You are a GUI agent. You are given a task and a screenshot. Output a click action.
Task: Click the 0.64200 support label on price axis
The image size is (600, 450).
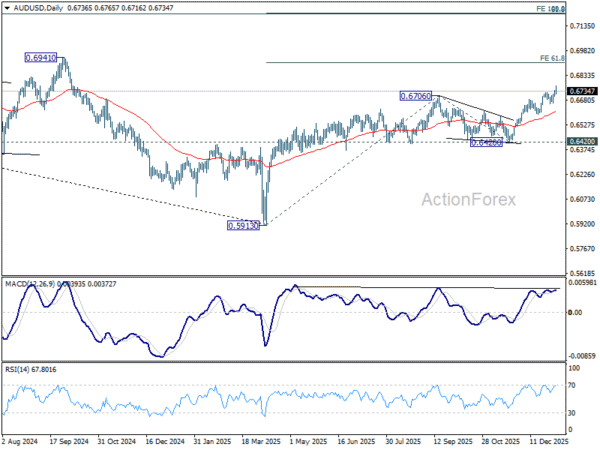click(x=581, y=142)
